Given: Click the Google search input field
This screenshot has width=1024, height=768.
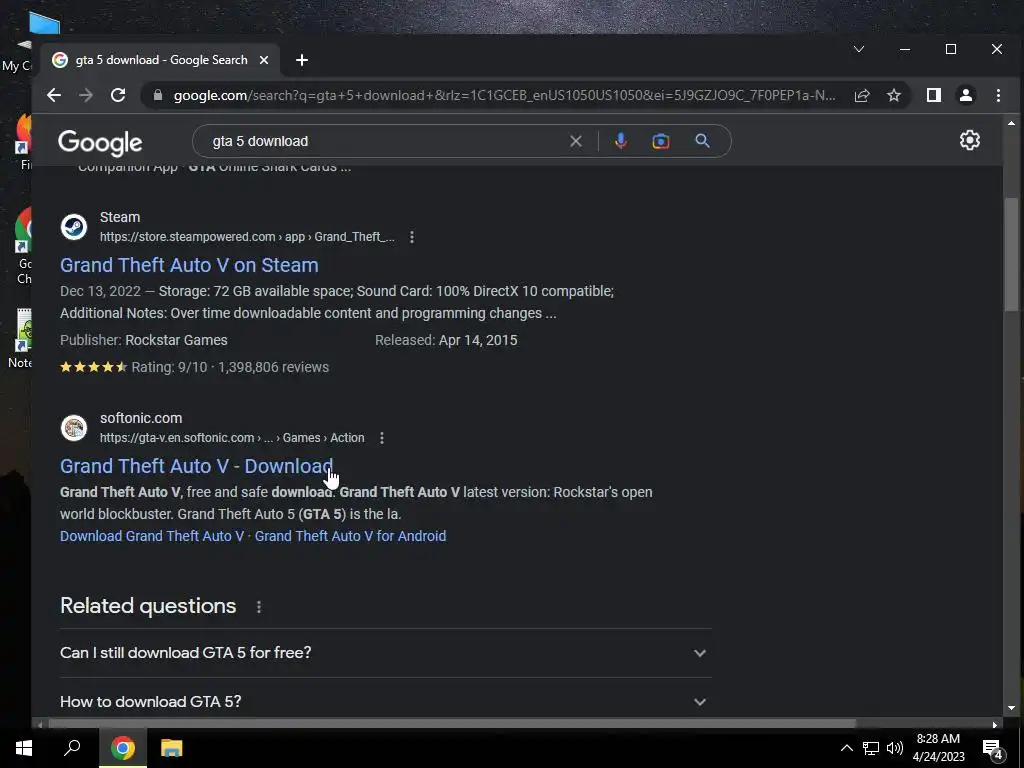Looking at the screenshot, I should (x=385, y=141).
